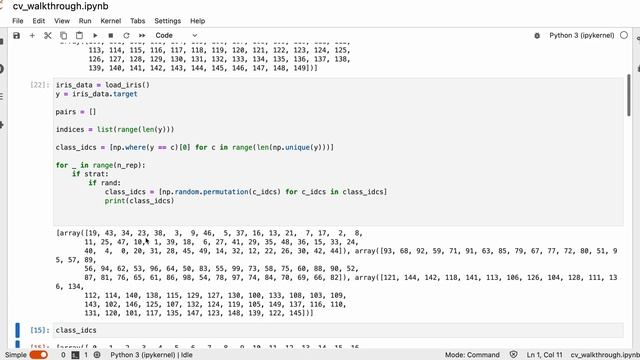
Task: Interrupt the kernel with the stop icon
Action: click(111, 36)
